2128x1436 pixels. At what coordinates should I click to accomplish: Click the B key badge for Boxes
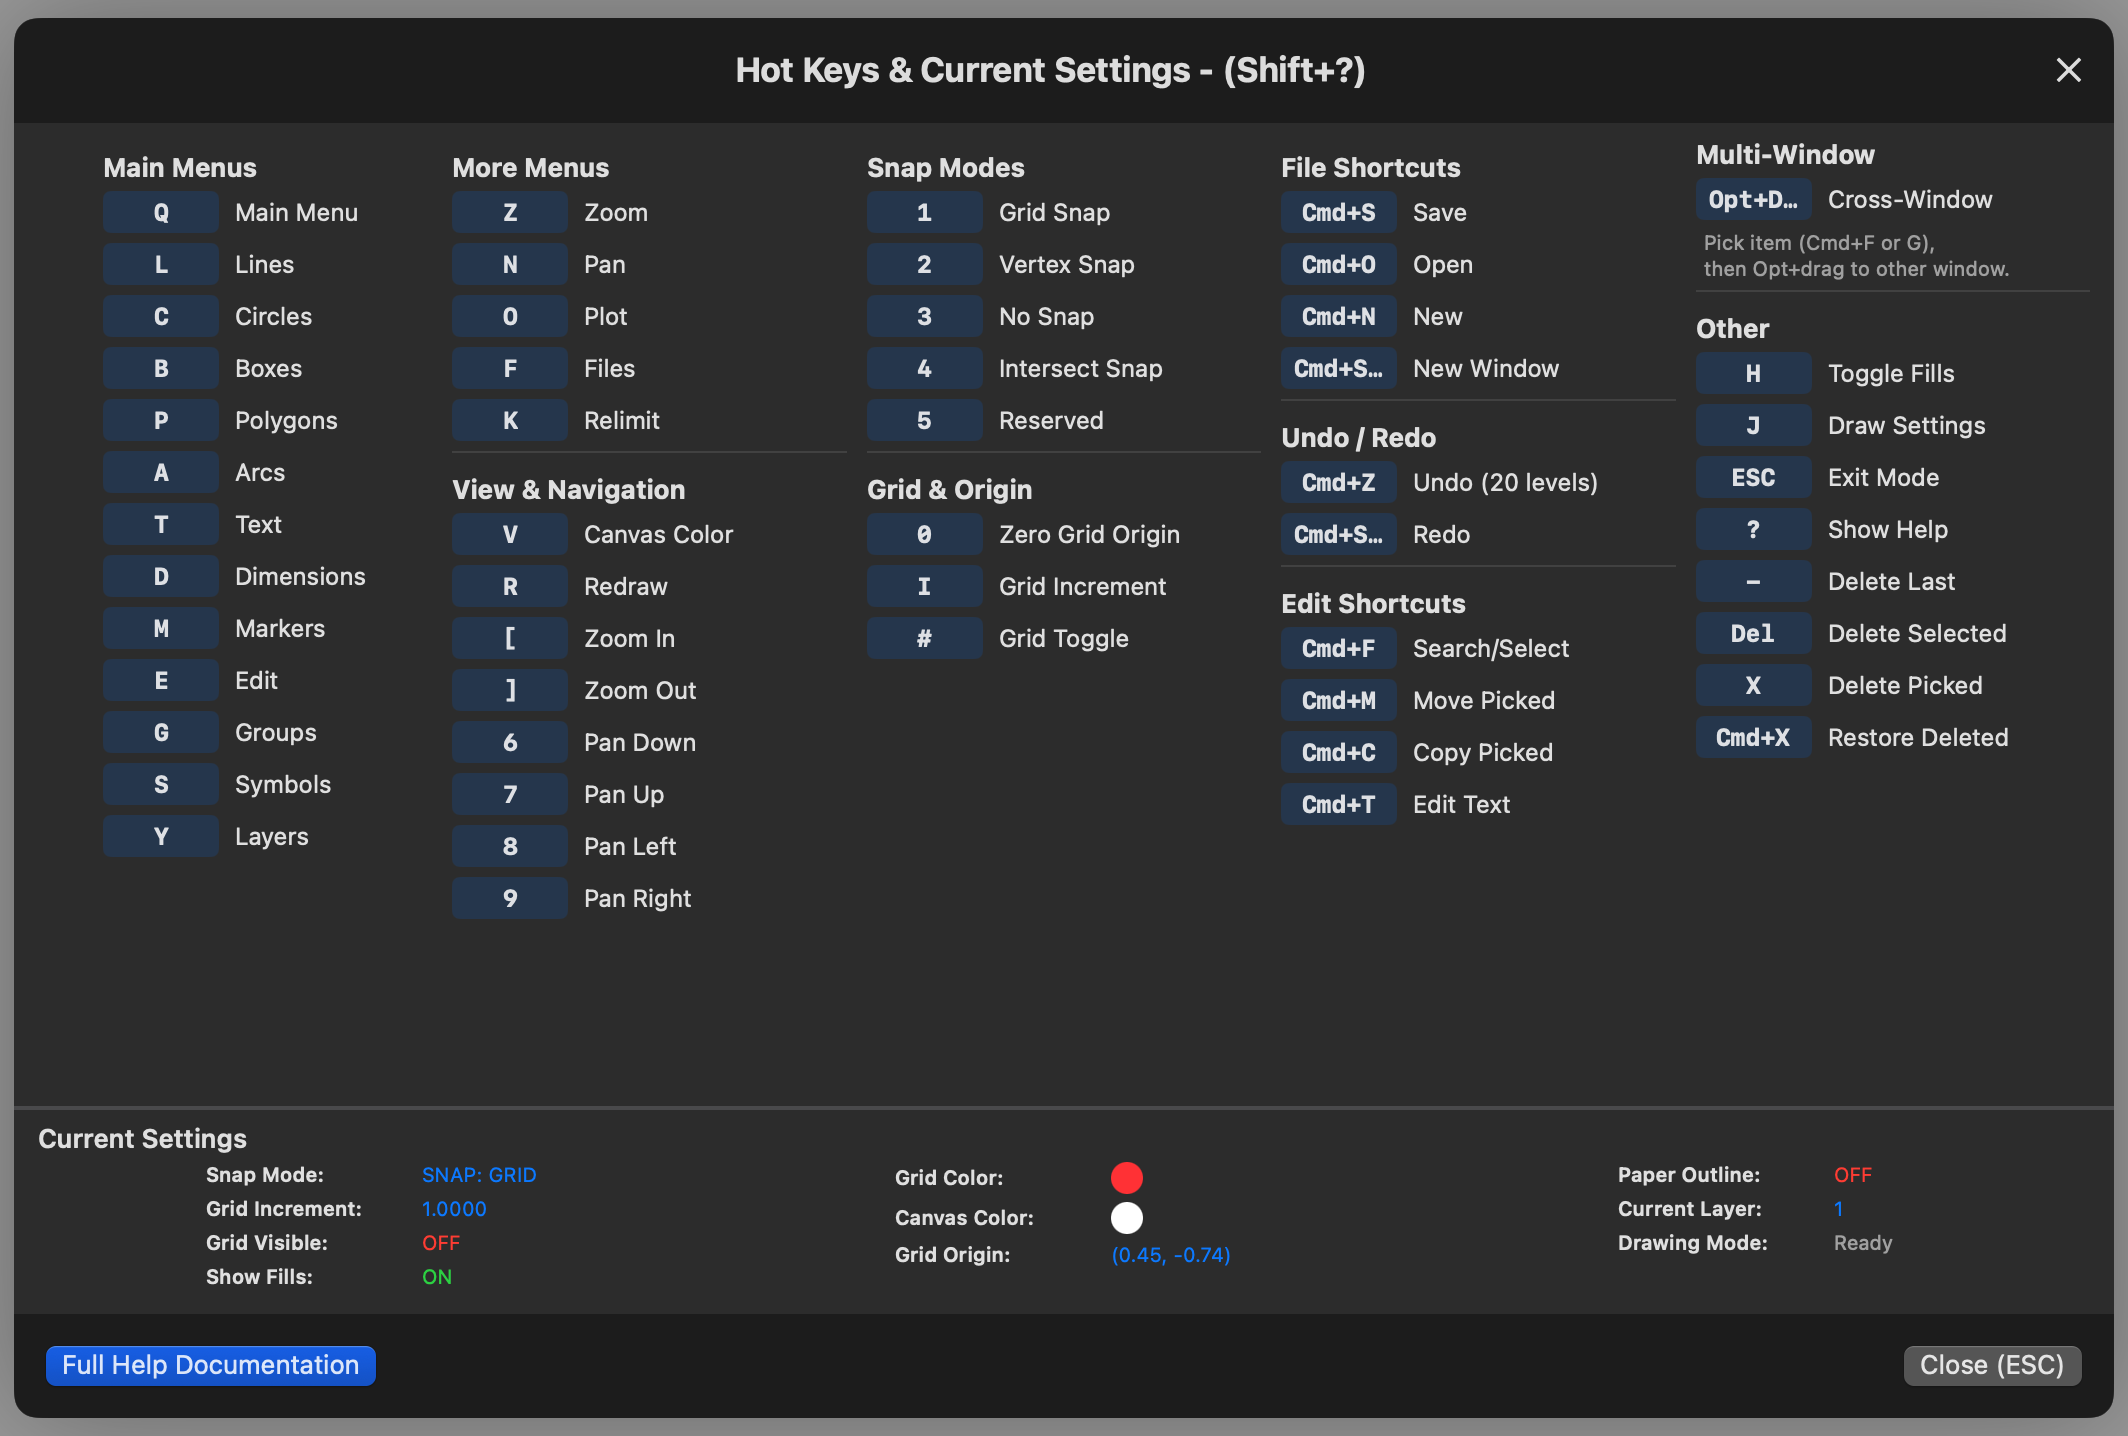tap(161, 368)
